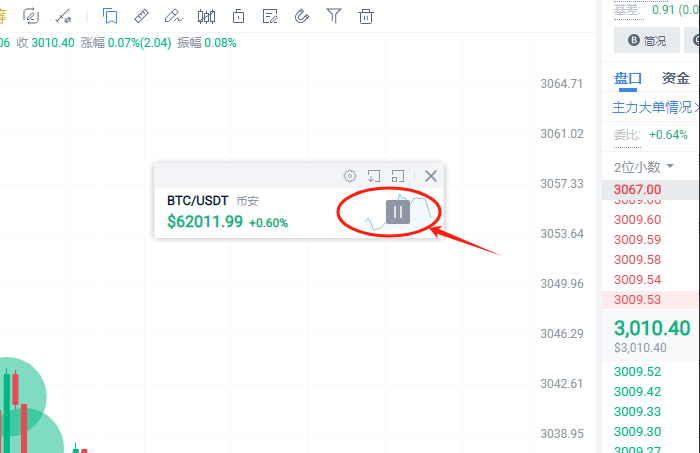Viewport: 700px width, 453px height.
Task: Close the BTC/USDT floating widget
Action: pos(431,176)
